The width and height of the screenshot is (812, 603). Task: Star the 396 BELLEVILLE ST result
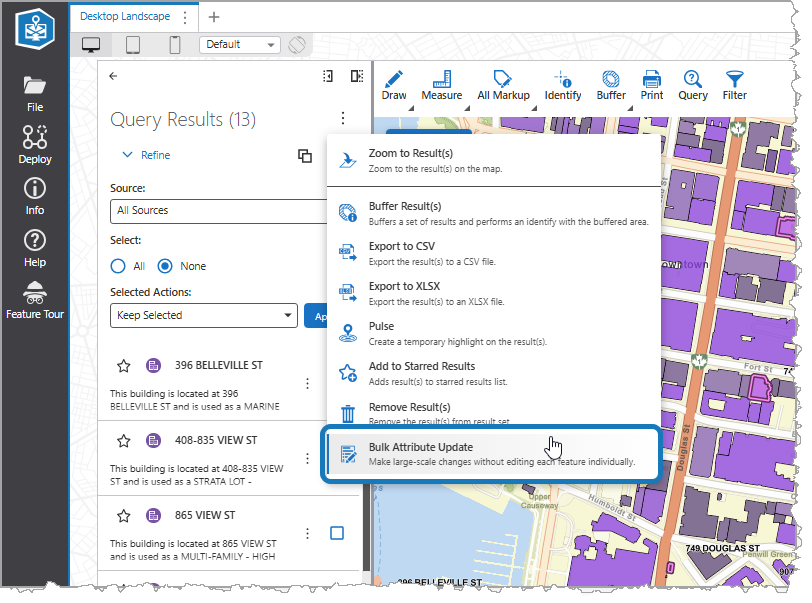124,366
